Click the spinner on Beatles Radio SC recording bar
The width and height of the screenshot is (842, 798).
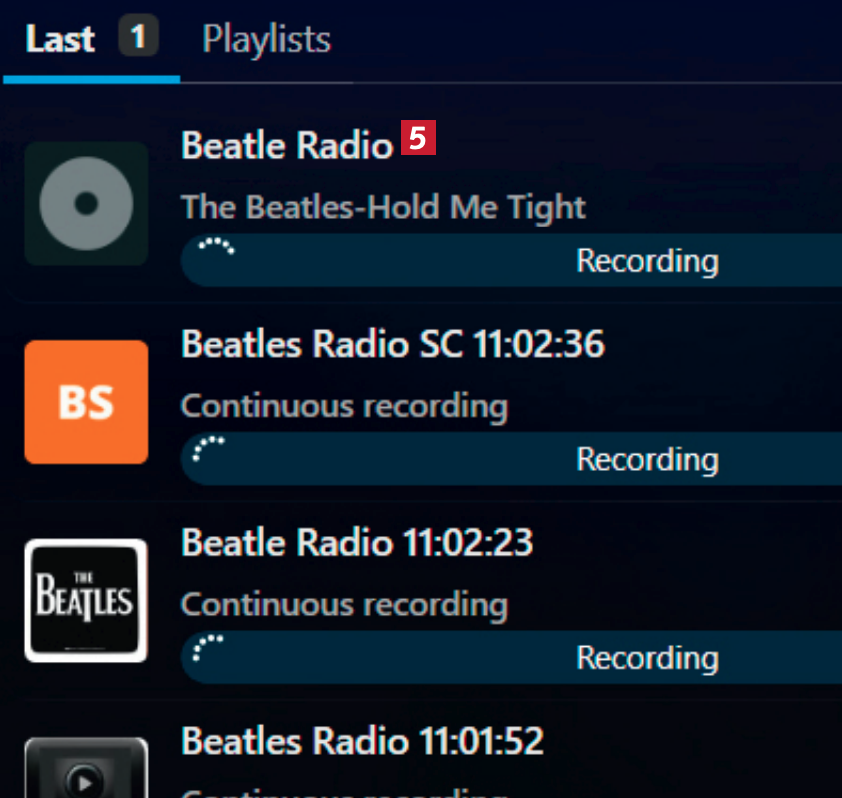click(x=208, y=450)
